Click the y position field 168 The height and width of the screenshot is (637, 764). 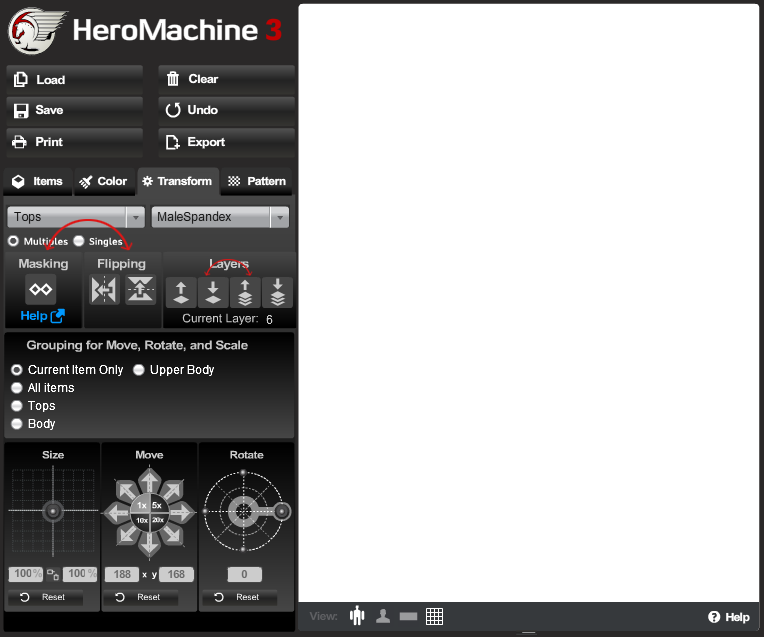tap(176, 574)
